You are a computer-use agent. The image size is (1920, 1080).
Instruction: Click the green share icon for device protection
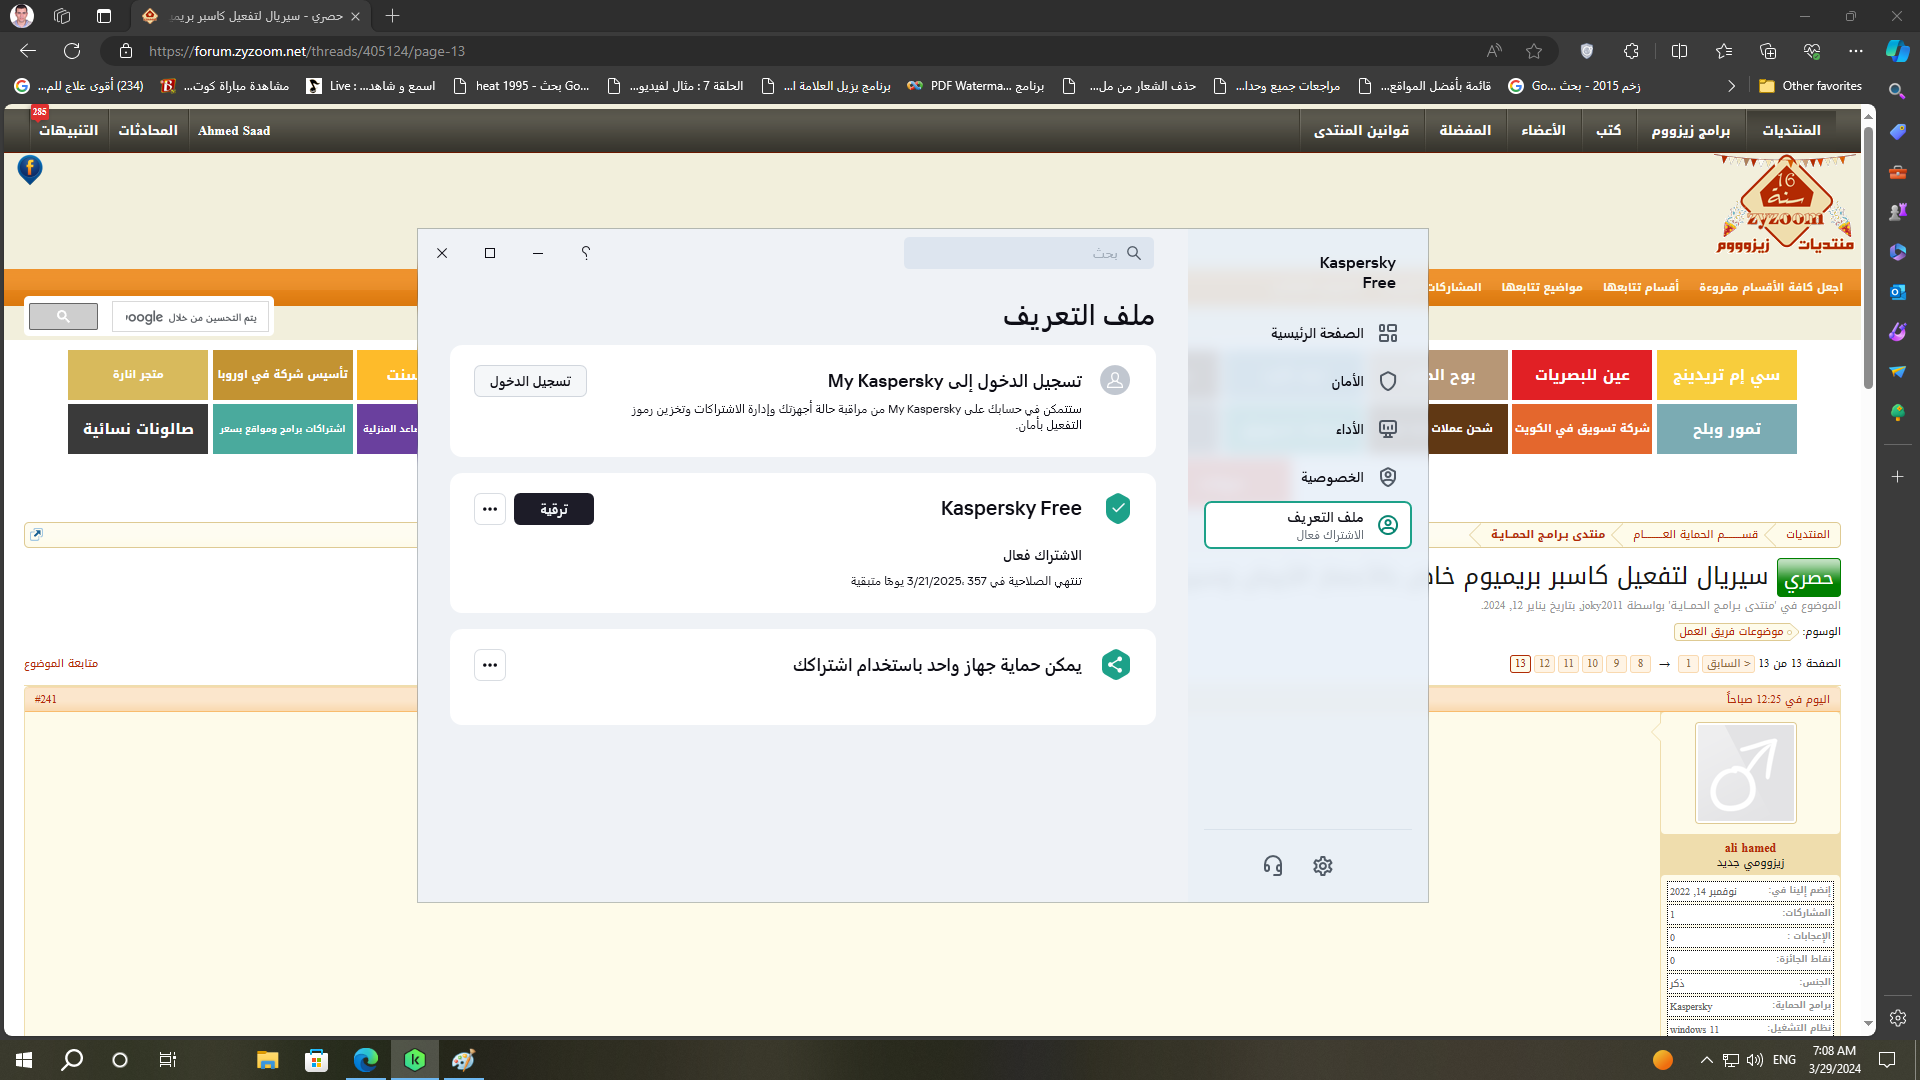1116,664
